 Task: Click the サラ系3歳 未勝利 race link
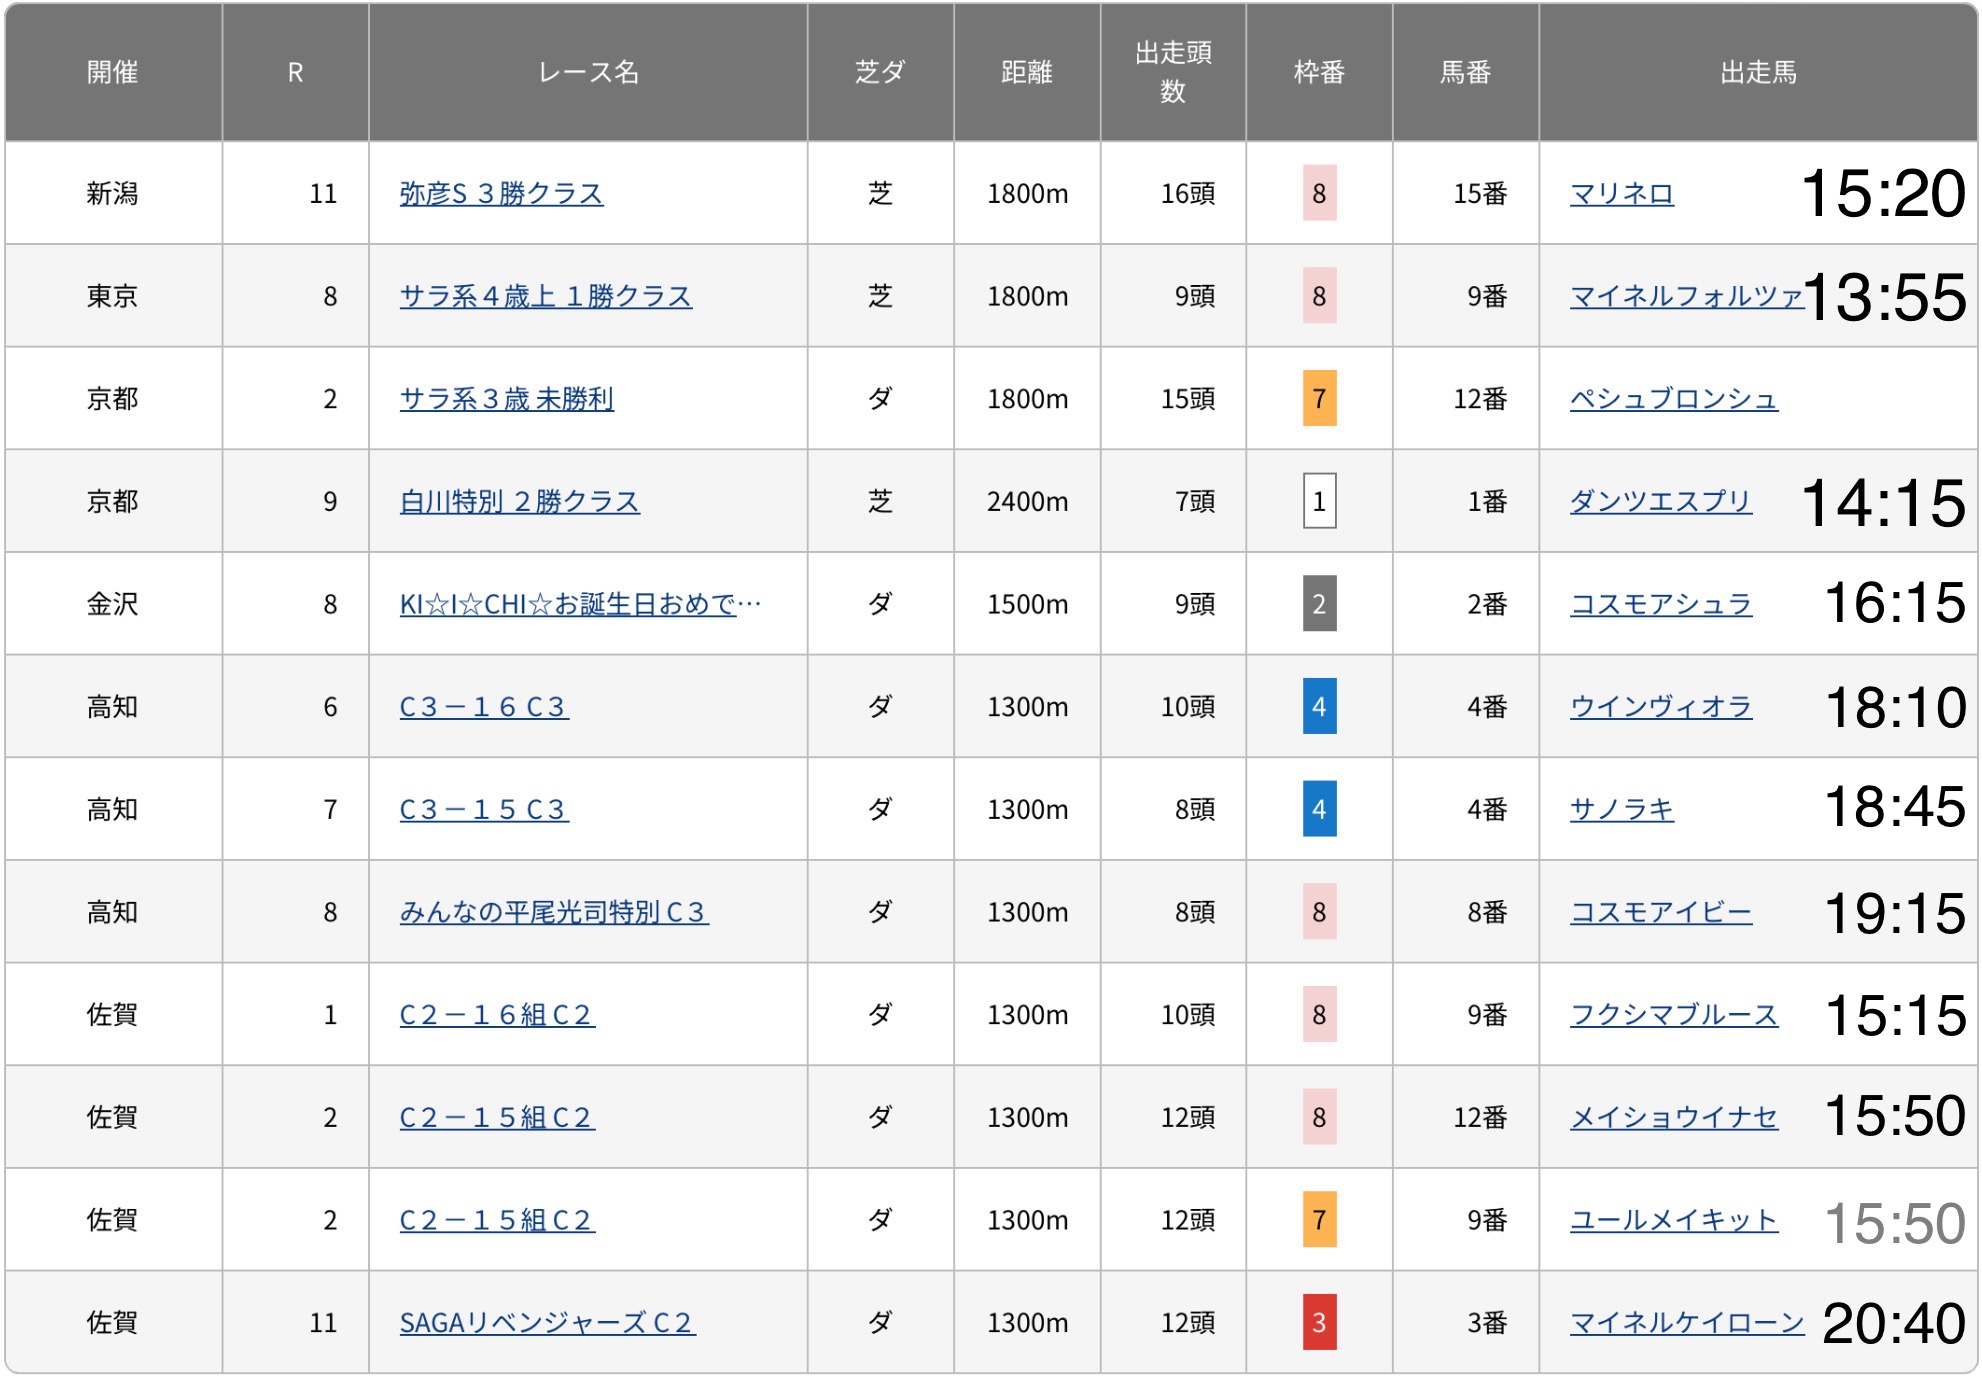coord(506,399)
